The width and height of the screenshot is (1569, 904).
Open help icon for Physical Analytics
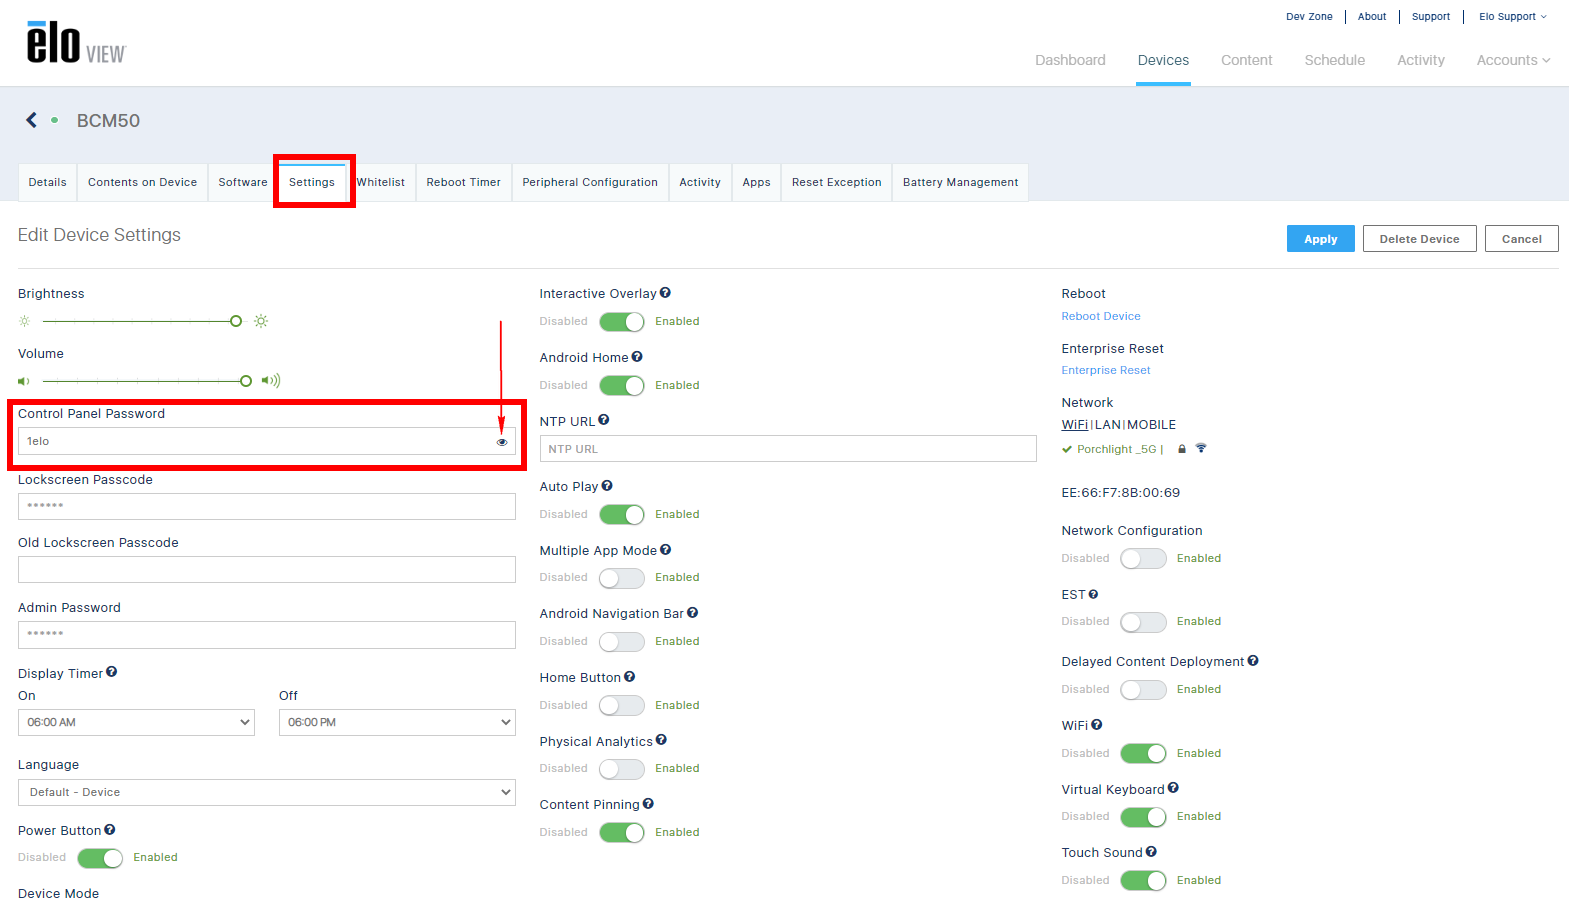[x=661, y=741]
